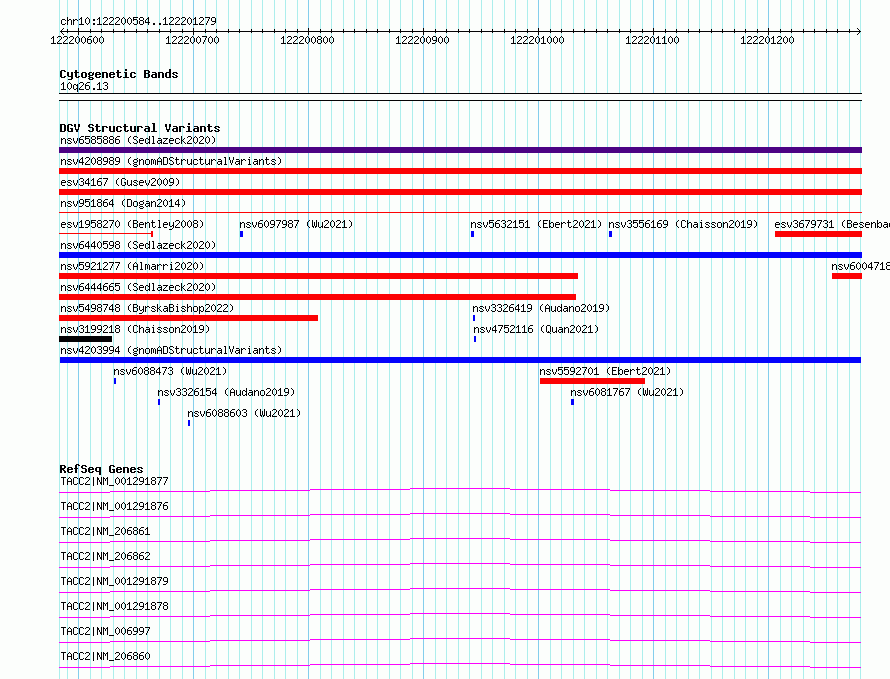Select the black nsv3199218 variant bar

pos(86,339)
